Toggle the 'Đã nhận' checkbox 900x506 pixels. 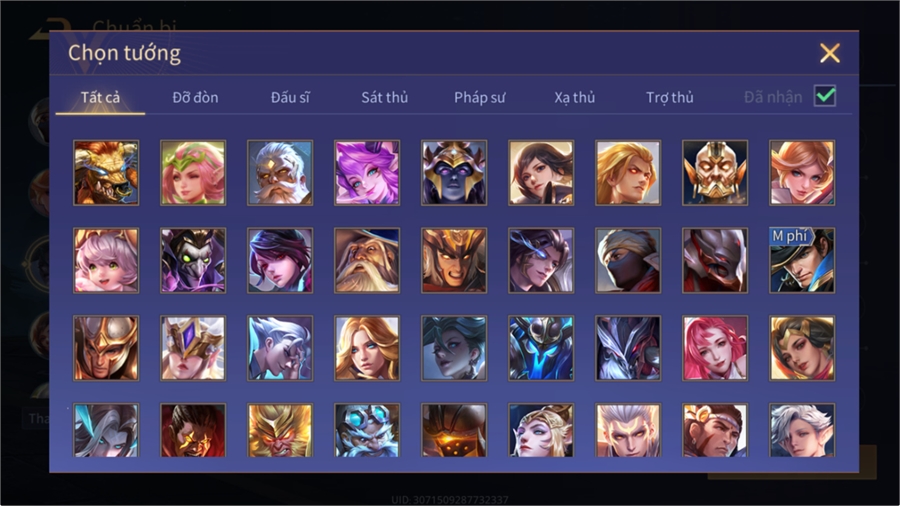(x=825, y=96)
